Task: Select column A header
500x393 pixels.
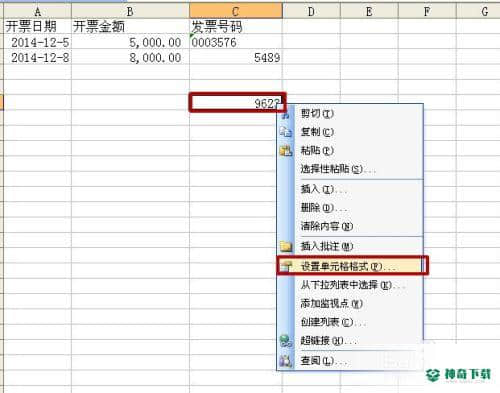Action: pyautogui.click(x=37, y=11)
